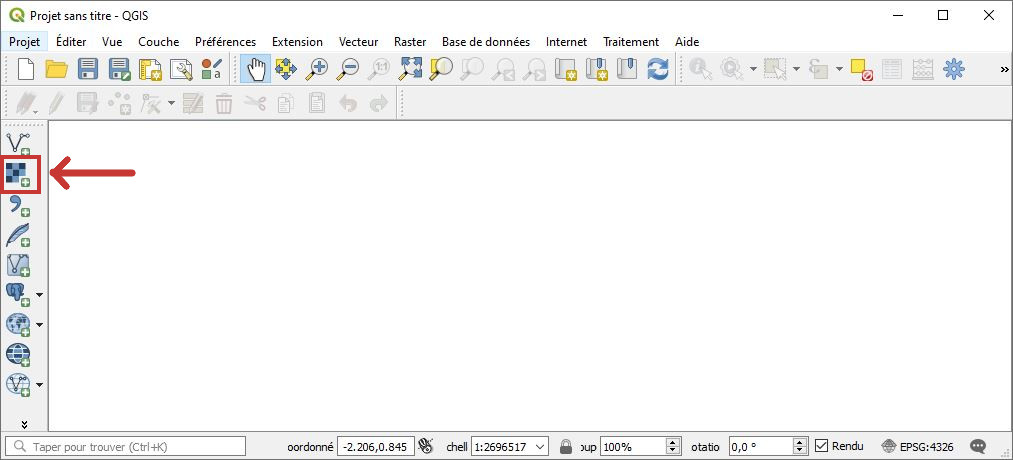Click the Add Raster Layer icon

[19, 174]
